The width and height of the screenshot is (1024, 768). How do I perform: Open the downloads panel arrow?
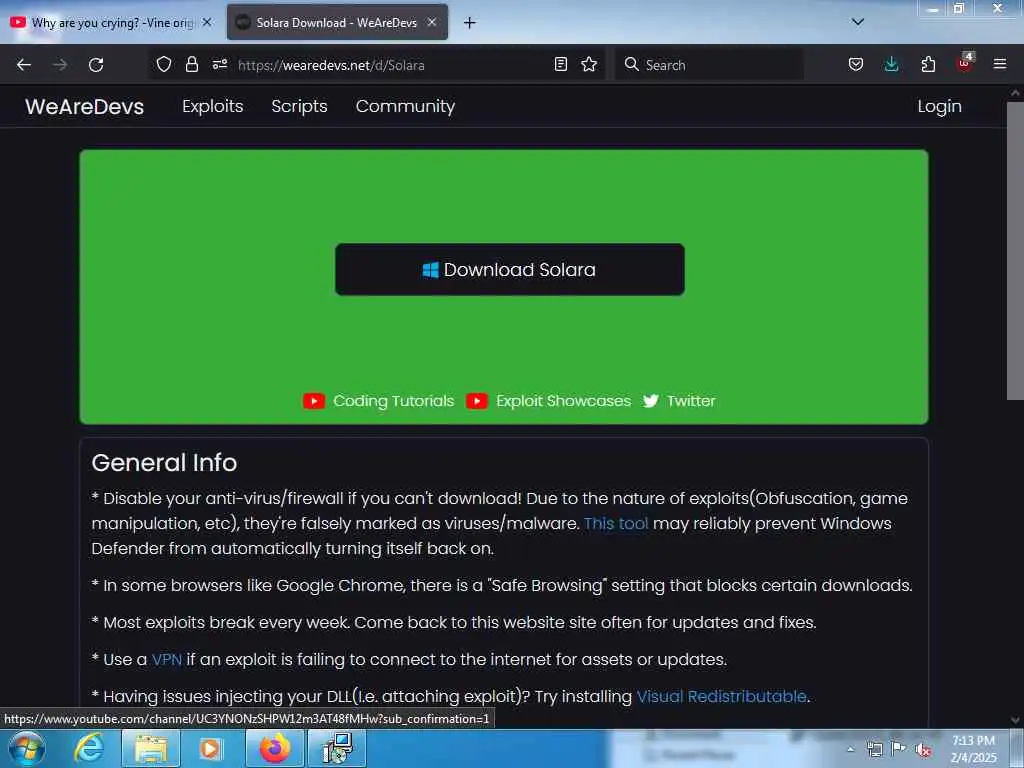(x=891, y=65)
